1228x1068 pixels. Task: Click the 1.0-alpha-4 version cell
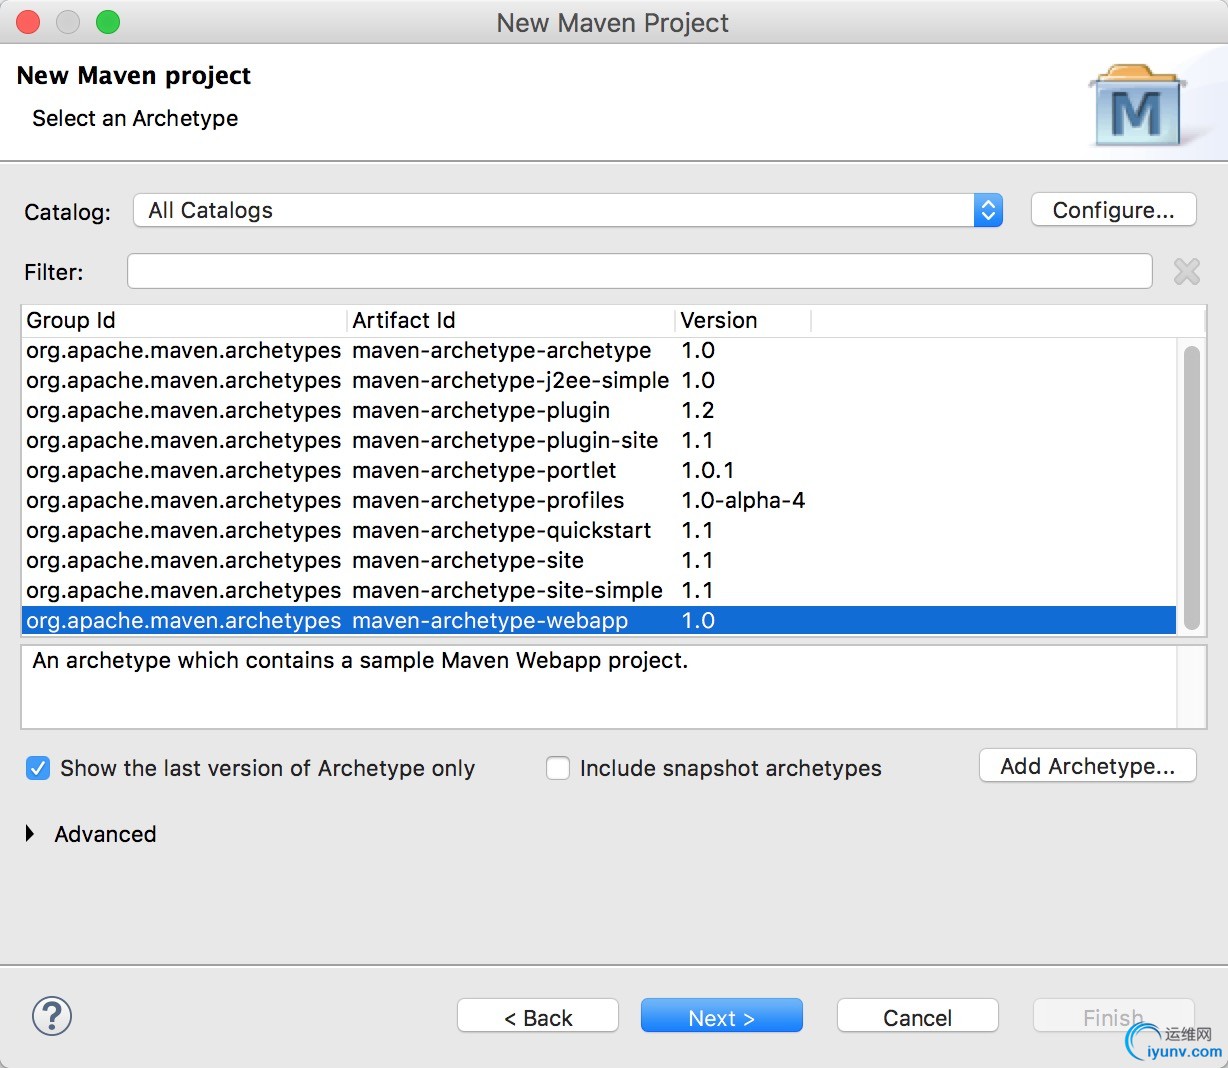point(743,500)
